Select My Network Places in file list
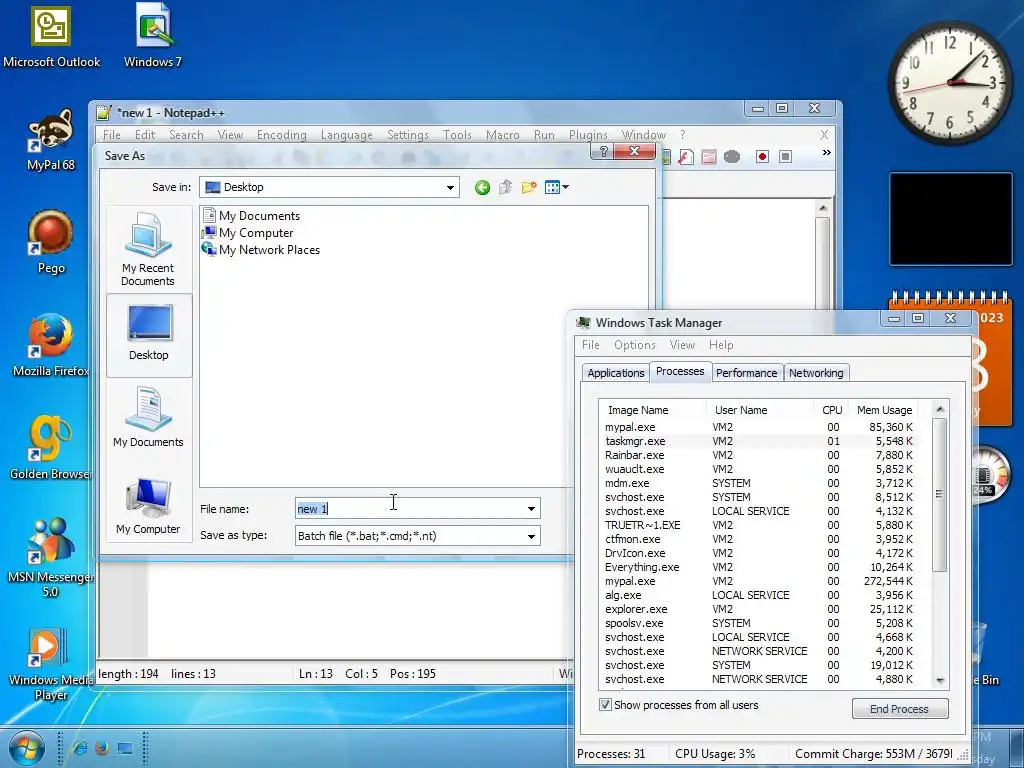Image resolution: width=1024 pixels, height=768 pixels. 261,249
